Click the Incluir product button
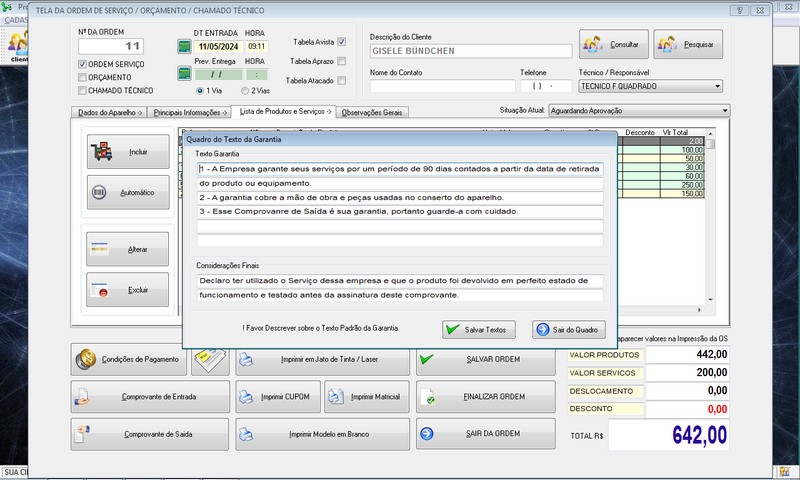The height and width of the screenshot is (480, 800). [x=128, y=151]
